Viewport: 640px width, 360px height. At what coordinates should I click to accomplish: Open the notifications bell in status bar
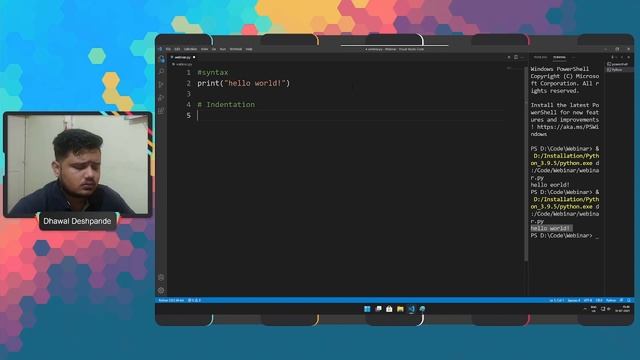pos(629,300)
